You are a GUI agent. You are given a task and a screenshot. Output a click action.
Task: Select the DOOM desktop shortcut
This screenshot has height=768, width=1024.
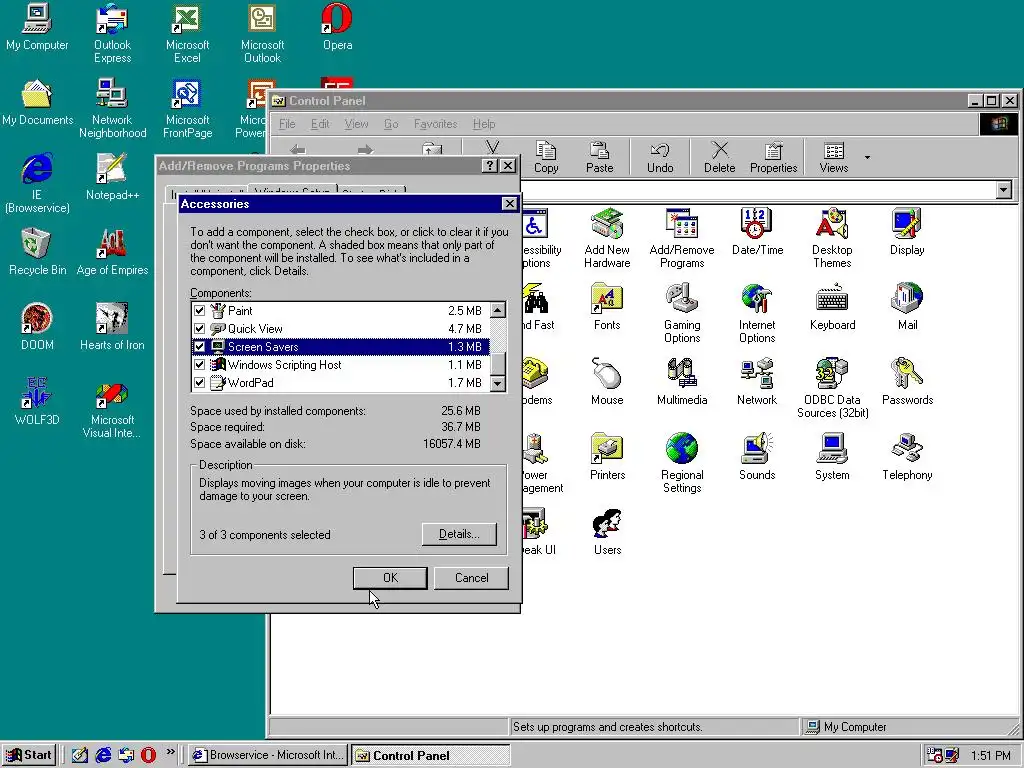coord(37,326)
